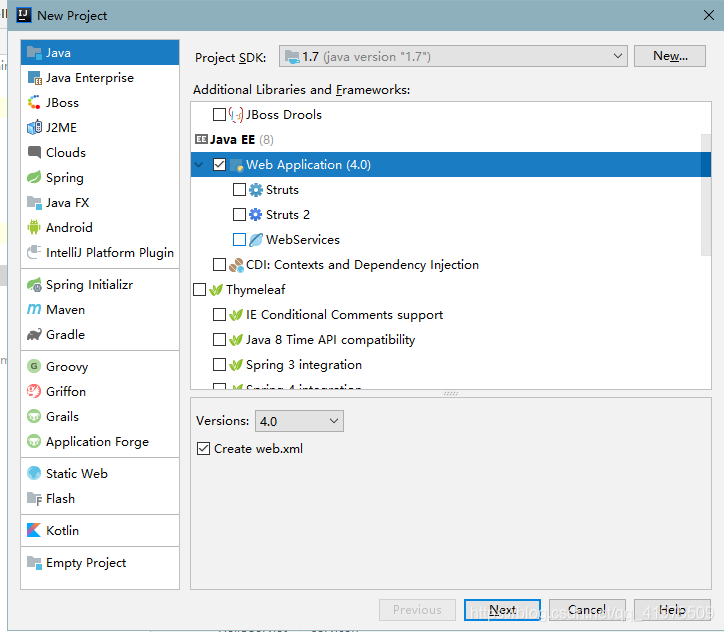Uncheck the Create web.xml checkbox
This screenshot has height=632, width=724.
(203, 449)
